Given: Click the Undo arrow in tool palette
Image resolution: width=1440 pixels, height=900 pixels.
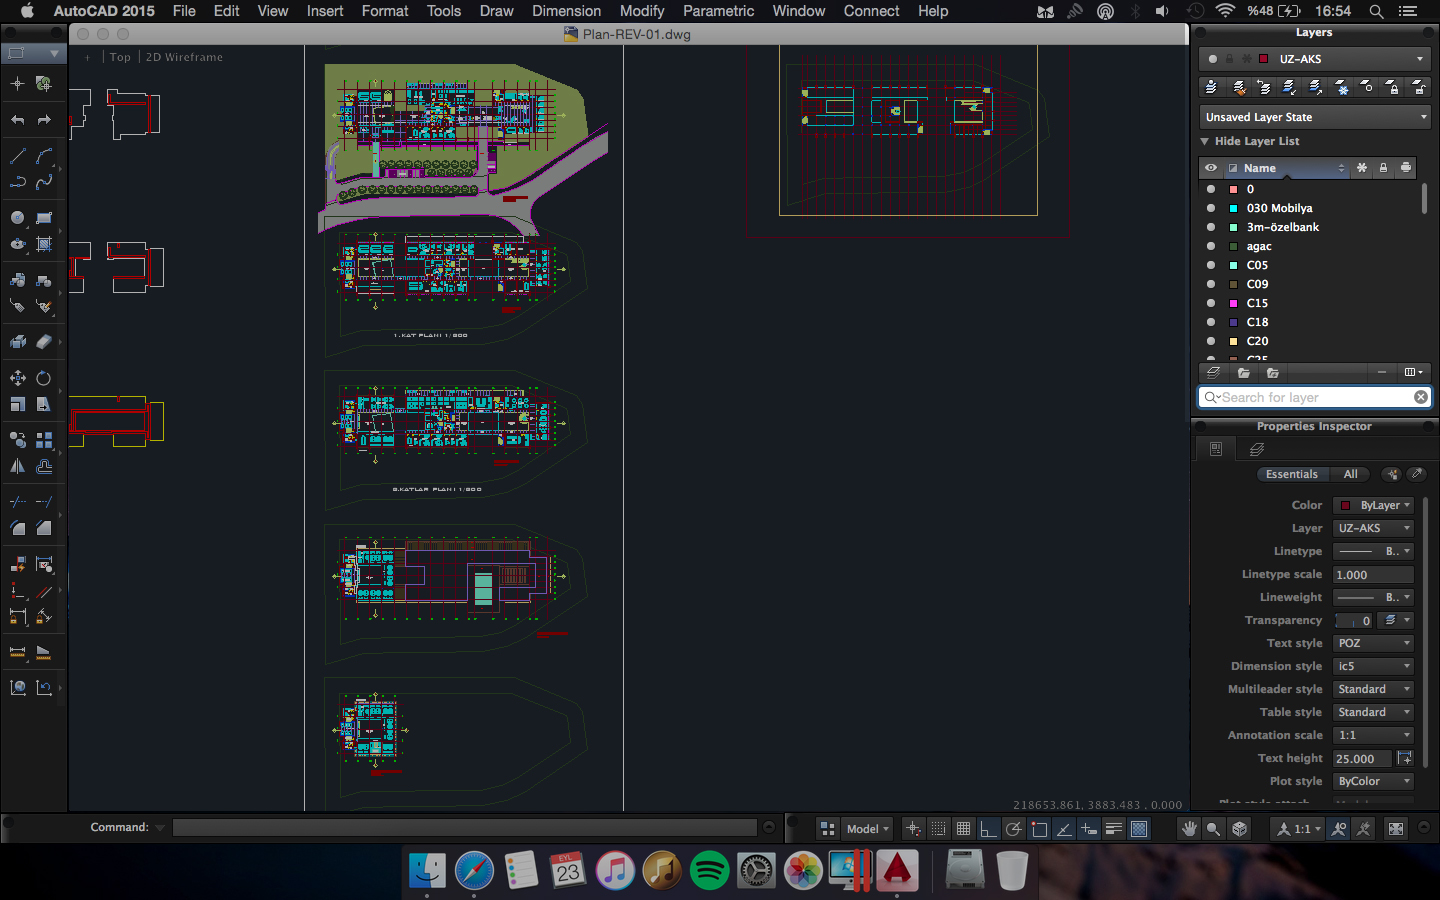Looking at the screenshot, I should pos(18,120).
